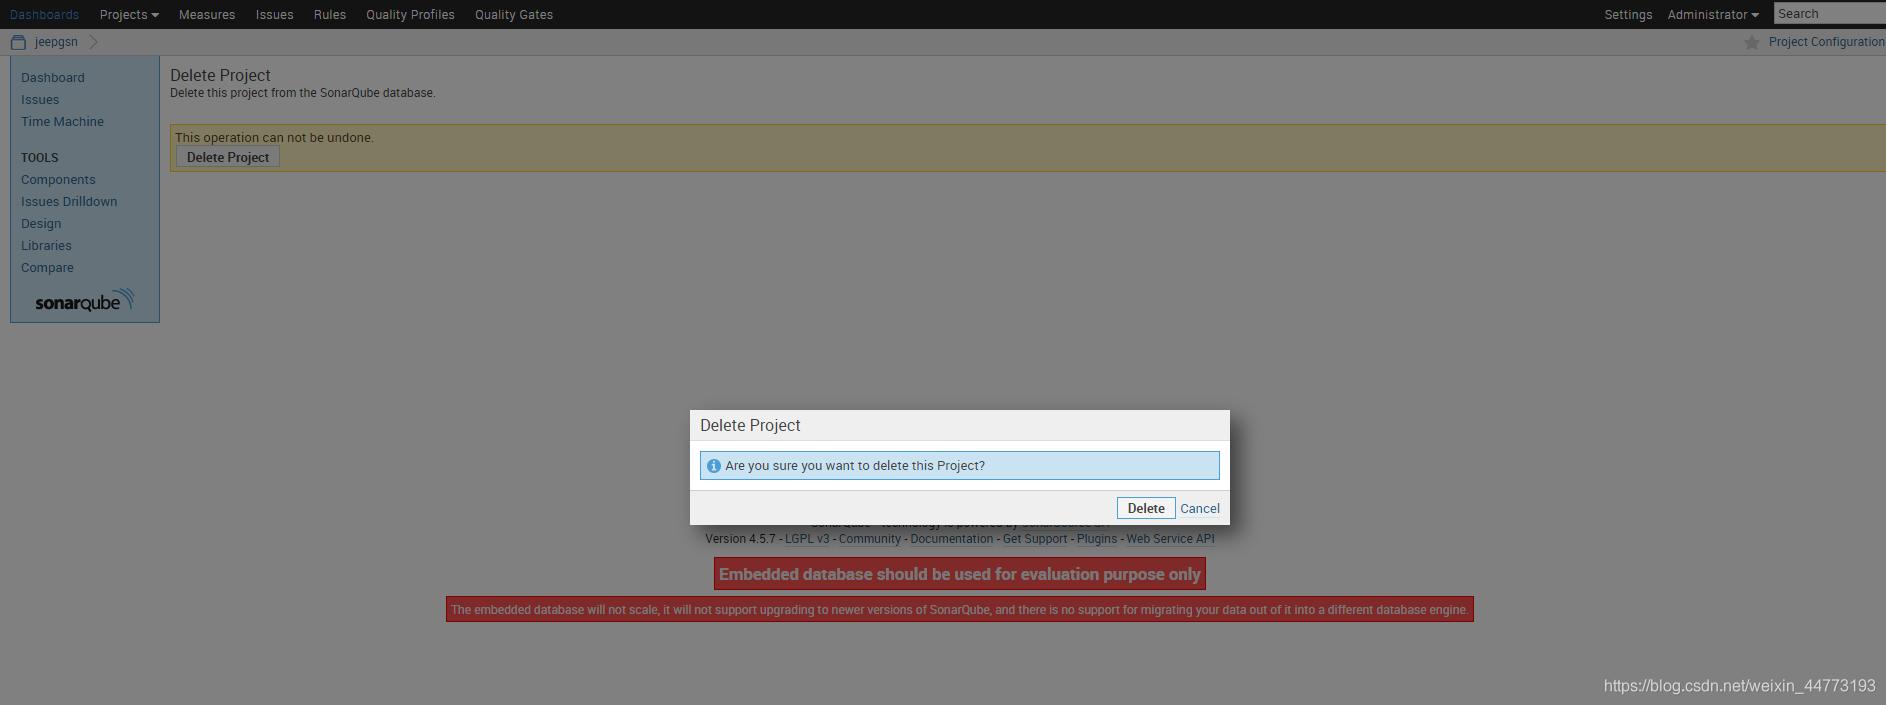Open the Compare tool
Screen dimensions: 1886x705
point(47,267)
